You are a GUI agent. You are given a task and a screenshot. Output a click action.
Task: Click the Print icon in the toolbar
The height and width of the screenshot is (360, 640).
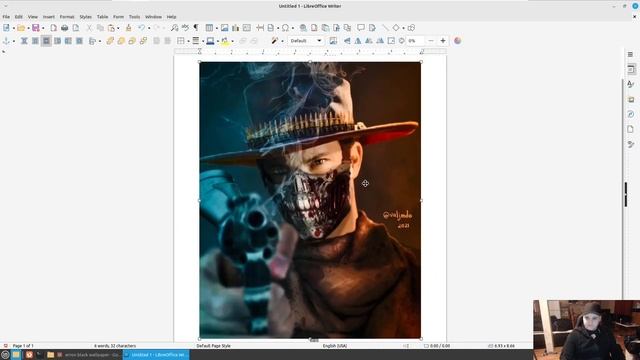coord(64,28)
